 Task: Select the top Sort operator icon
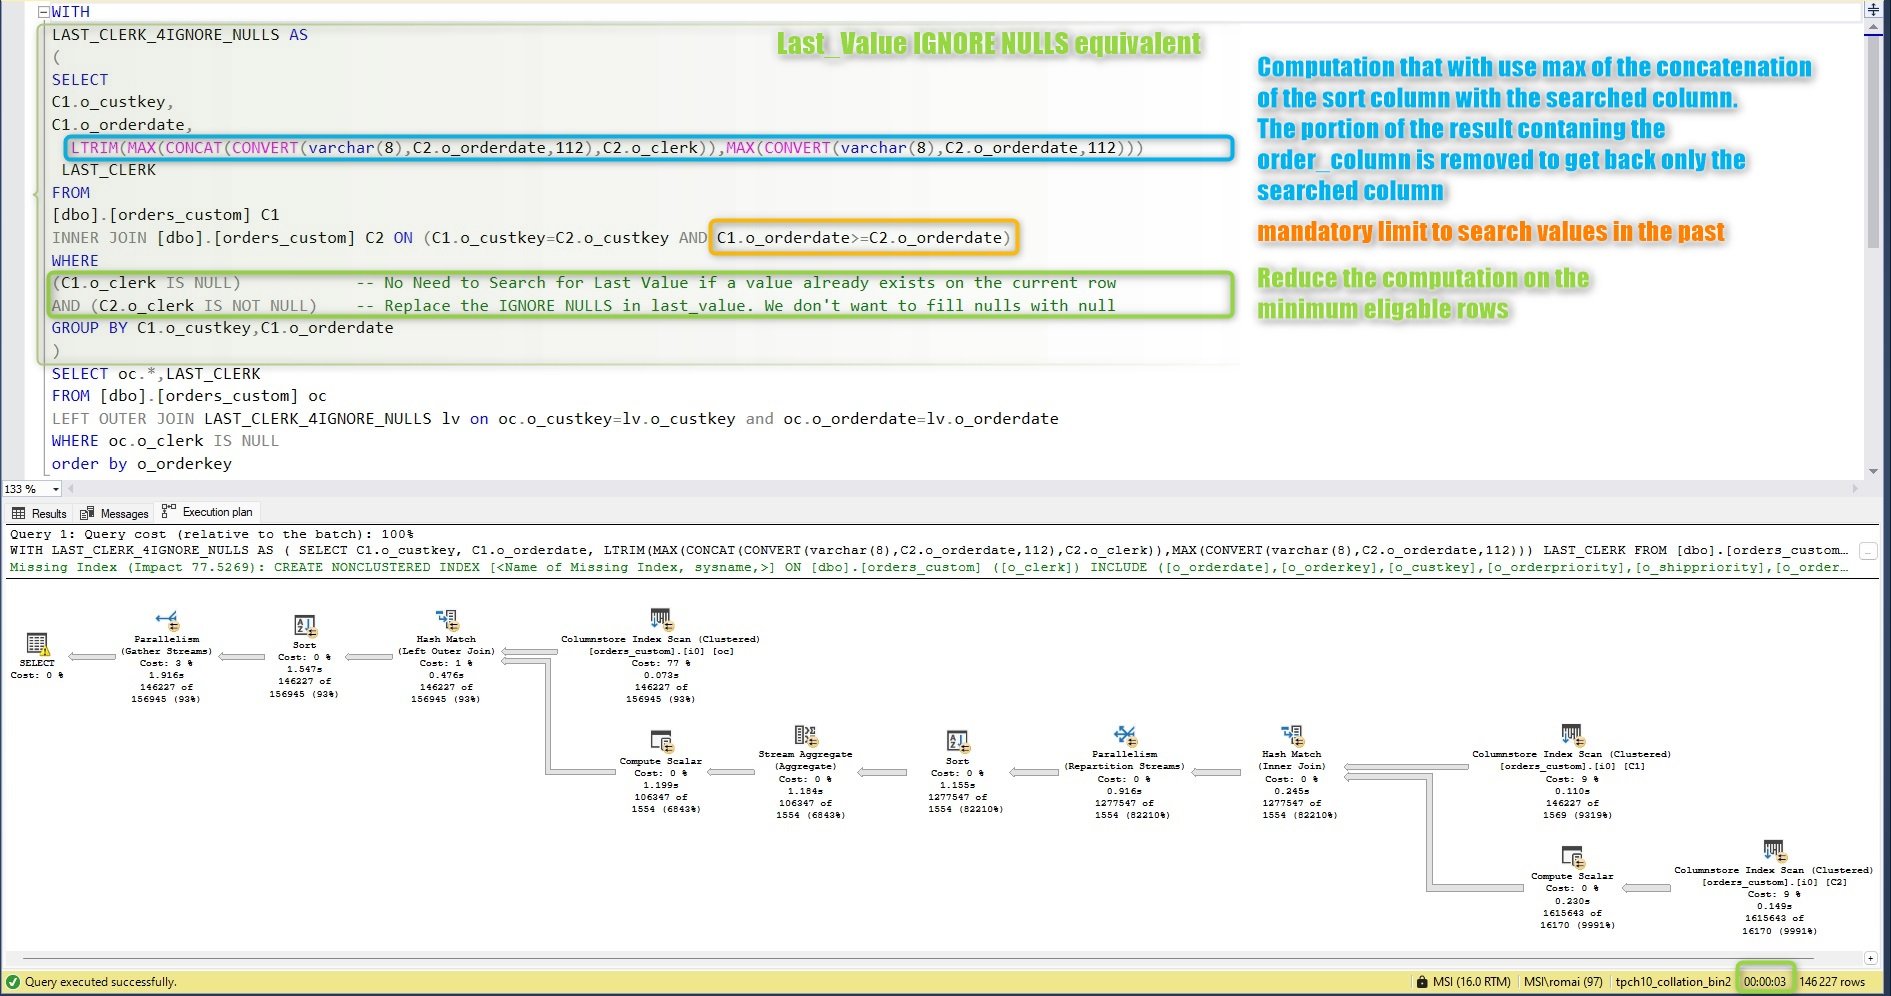click(305, 627)
